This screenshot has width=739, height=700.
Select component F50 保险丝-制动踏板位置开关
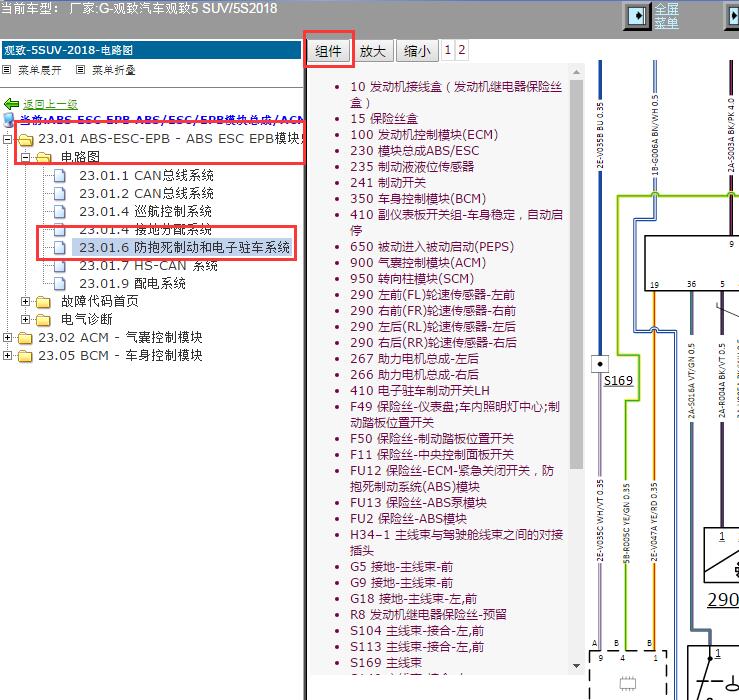coord(432,439)
